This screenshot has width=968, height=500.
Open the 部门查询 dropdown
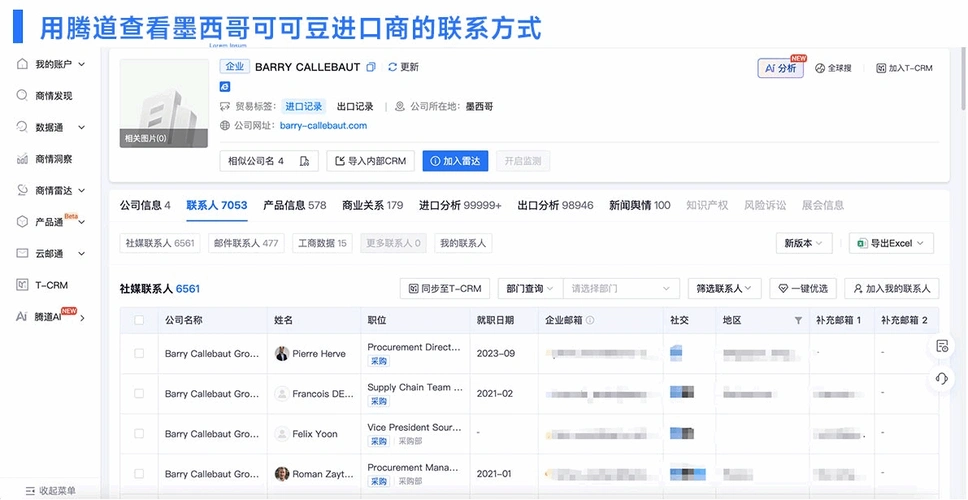[x=530, y=288]
